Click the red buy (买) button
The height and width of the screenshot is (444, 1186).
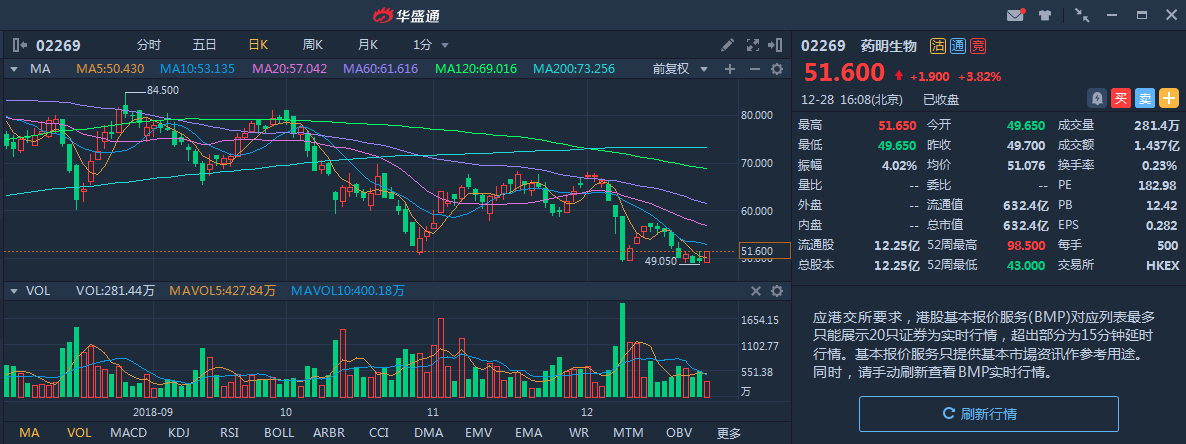[1121, 98]
